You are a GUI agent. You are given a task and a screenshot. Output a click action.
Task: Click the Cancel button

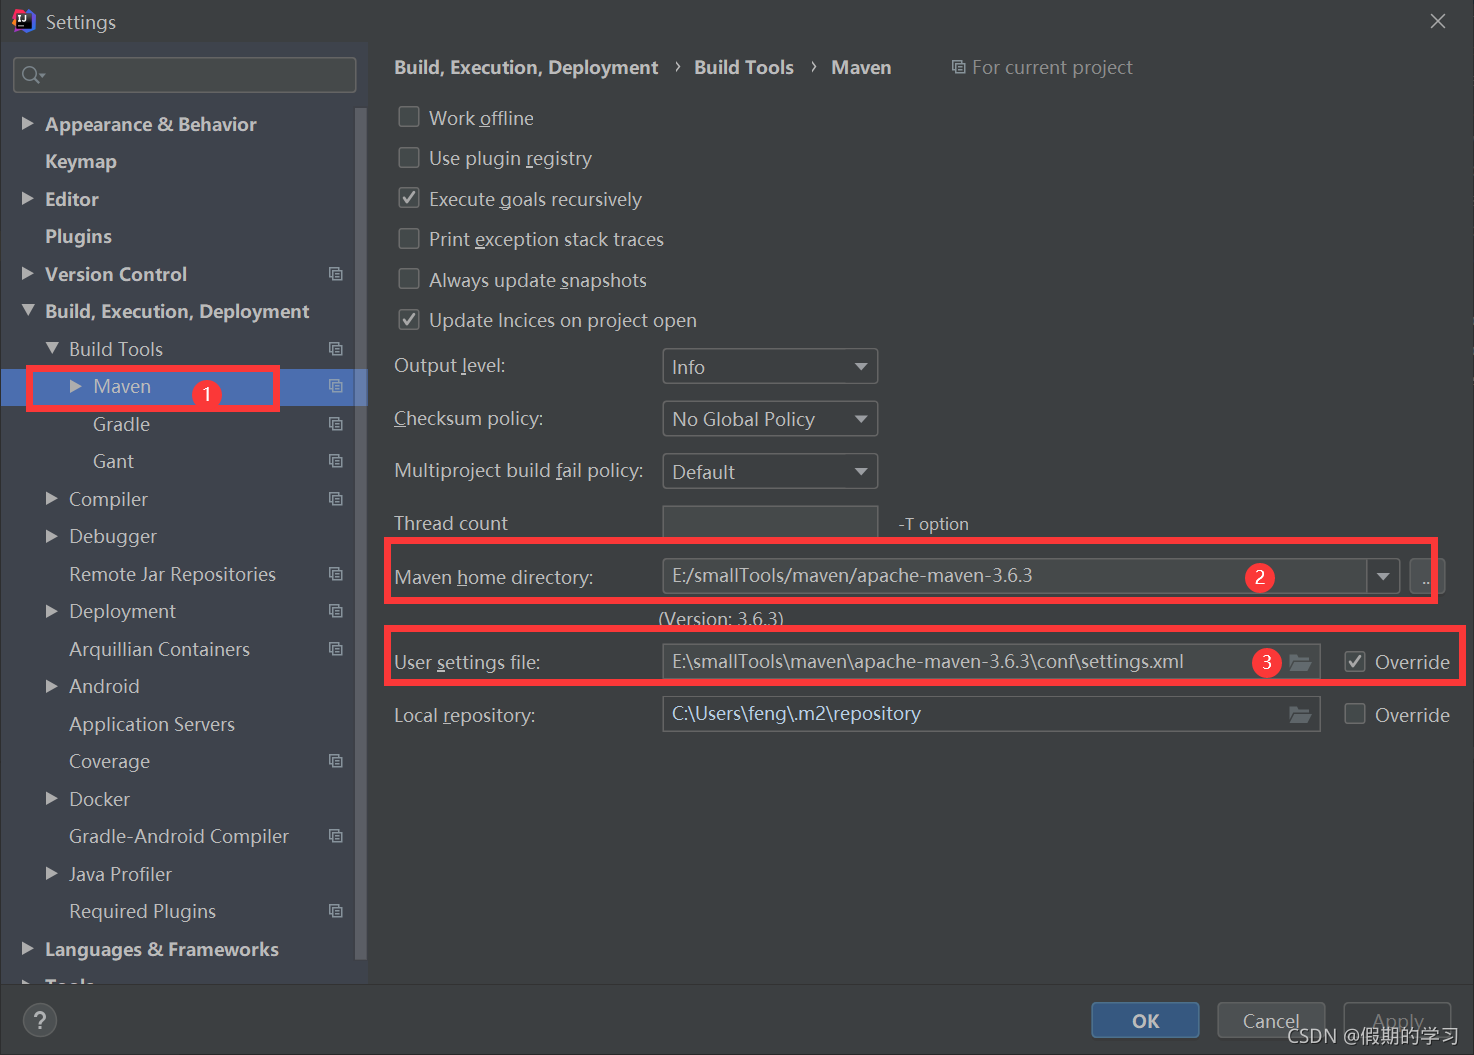click(x=1271, y=1020)
